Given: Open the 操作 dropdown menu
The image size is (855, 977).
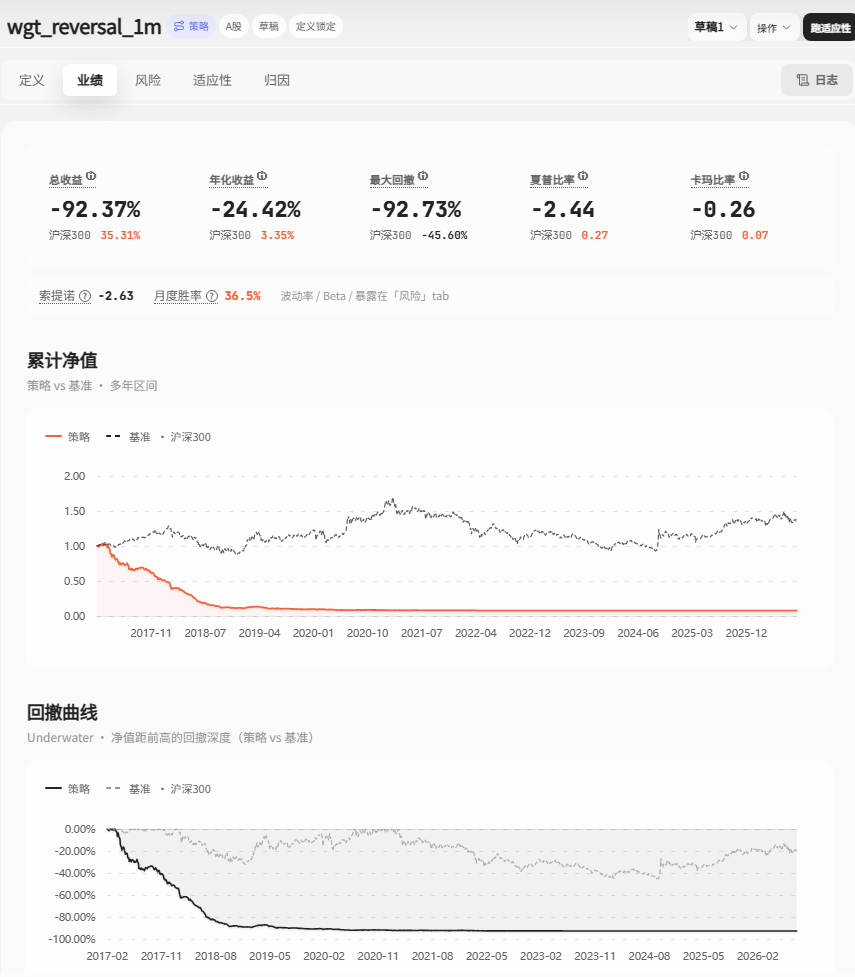Looking at the screenshot, I should (774, 27).
